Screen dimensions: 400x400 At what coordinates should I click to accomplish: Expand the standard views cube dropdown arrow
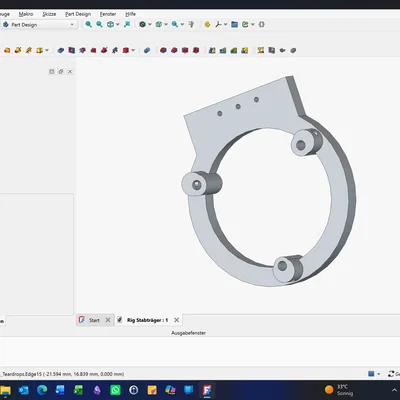pos(166,24)
